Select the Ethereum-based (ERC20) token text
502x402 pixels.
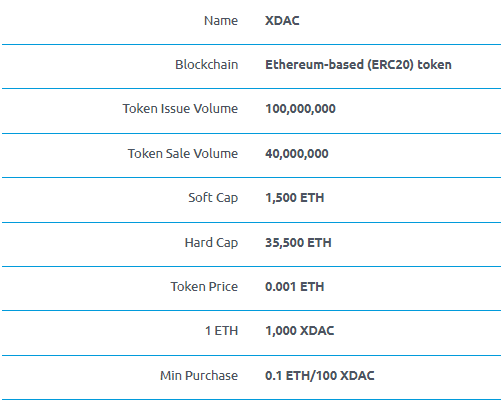click(x=358, y=65)
